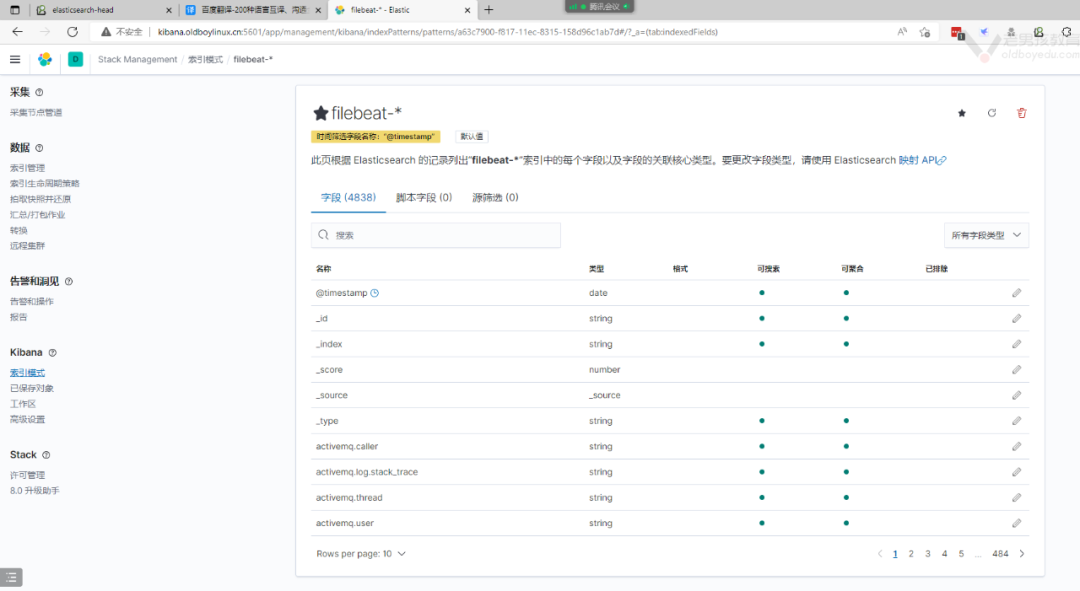Open 已保存对象 in the sidebar
1080x591 pixels.
(x=32, y=388)
